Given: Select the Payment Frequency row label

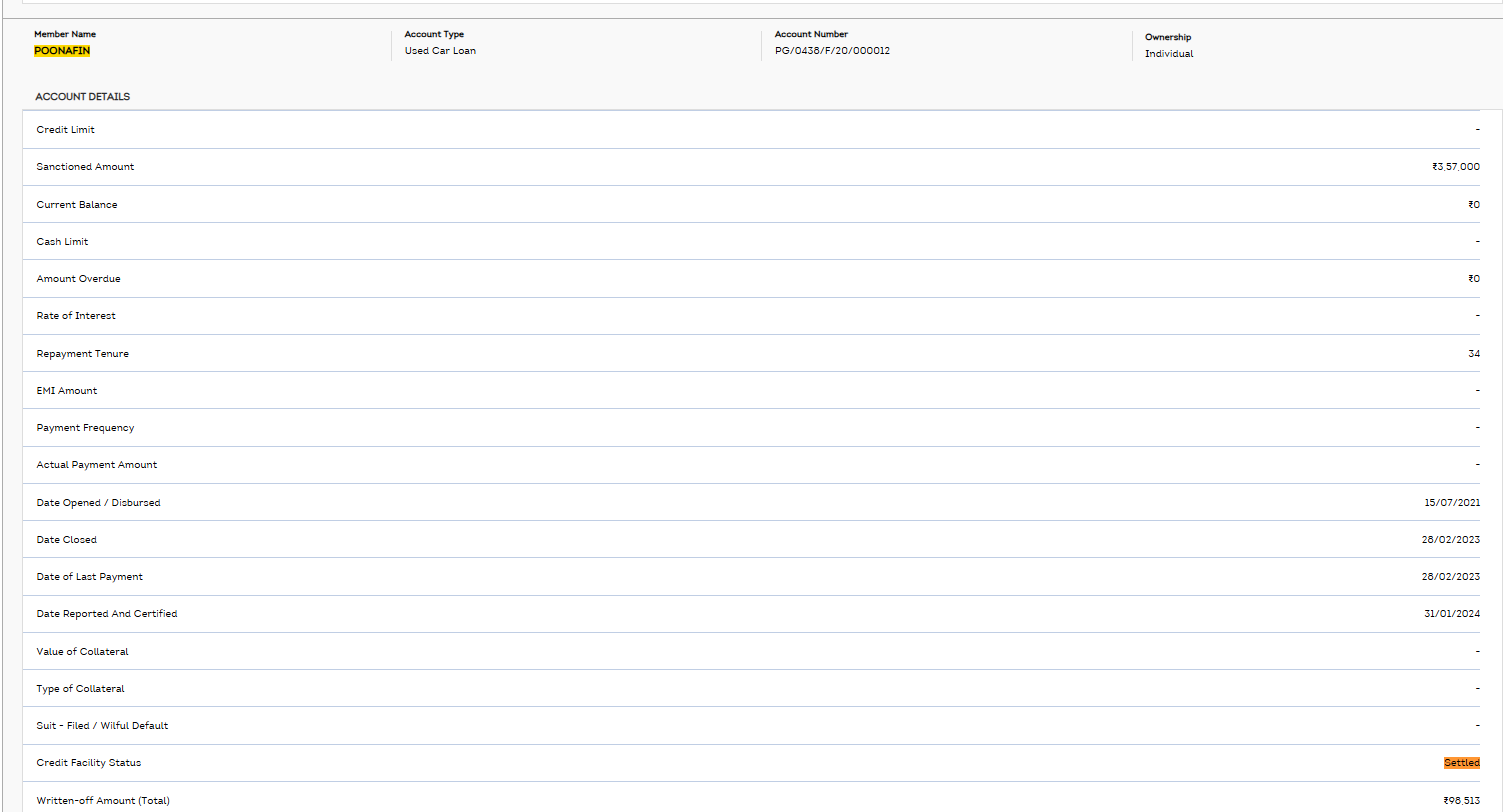Looking at the screenshot, I should coord(85,428).
